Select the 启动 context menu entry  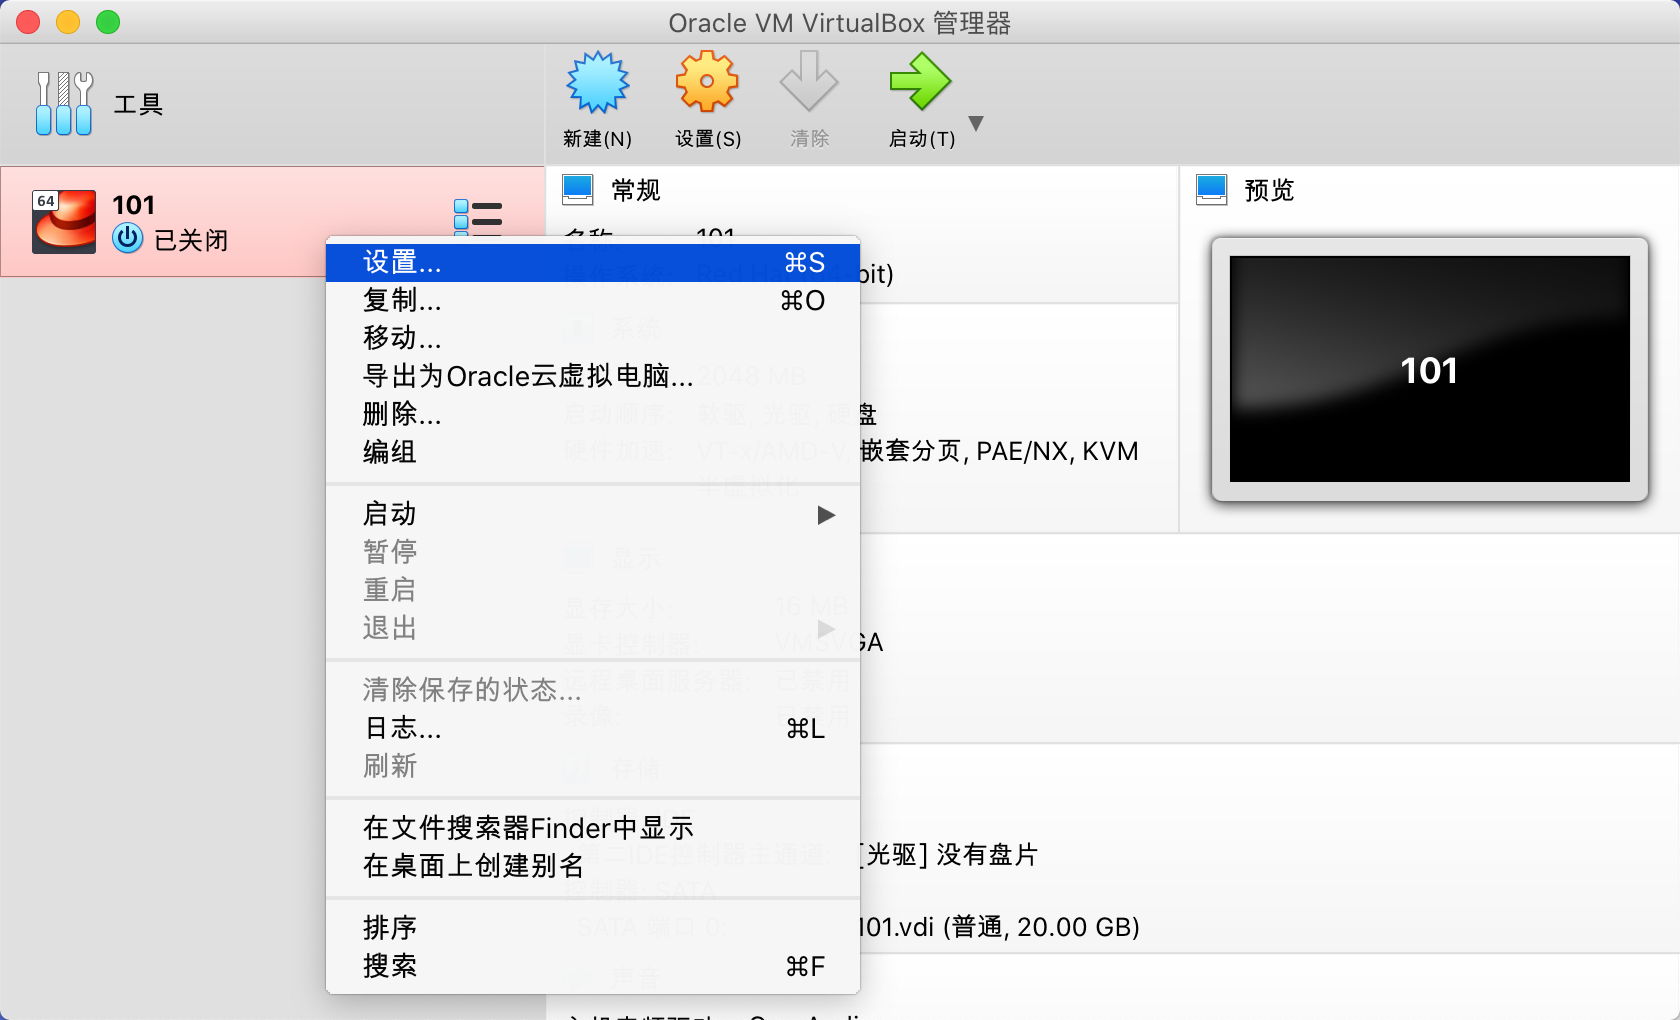593,515
